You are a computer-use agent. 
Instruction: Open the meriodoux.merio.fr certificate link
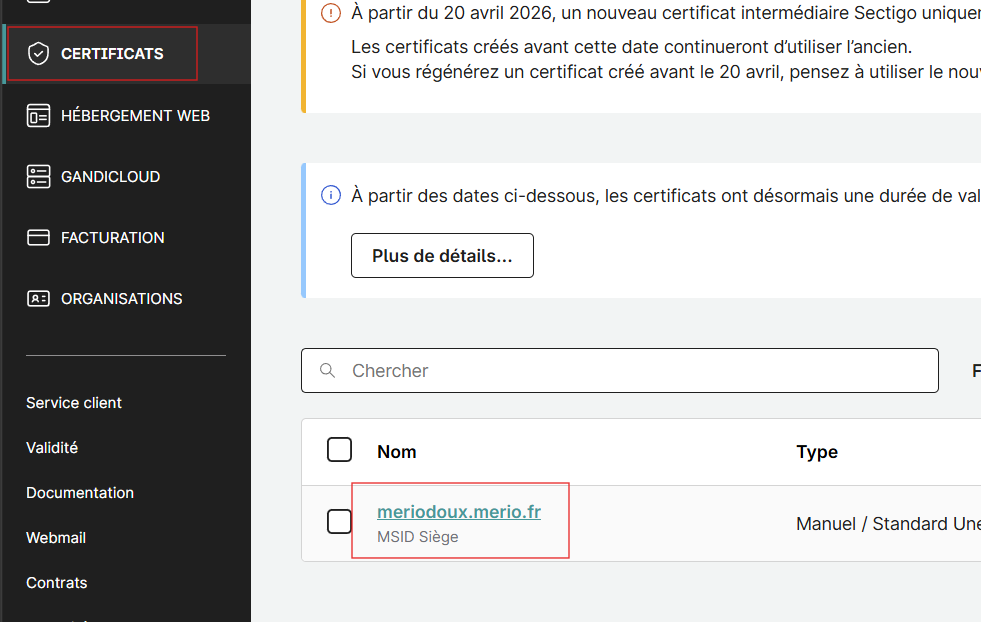coord(459,512)
